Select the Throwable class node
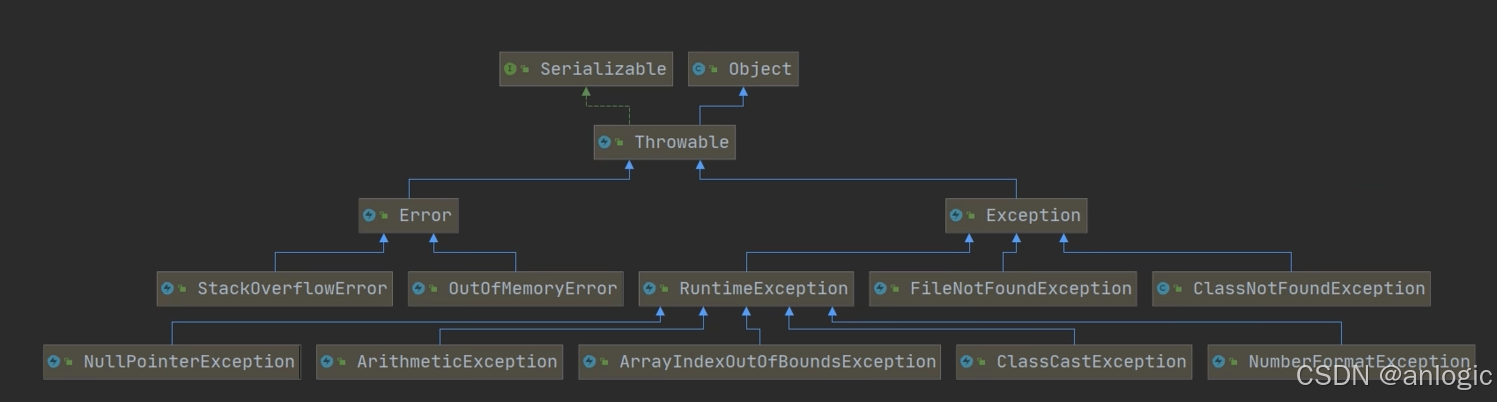The width and height of the screenshot is (1497, 402). [665, 142]
